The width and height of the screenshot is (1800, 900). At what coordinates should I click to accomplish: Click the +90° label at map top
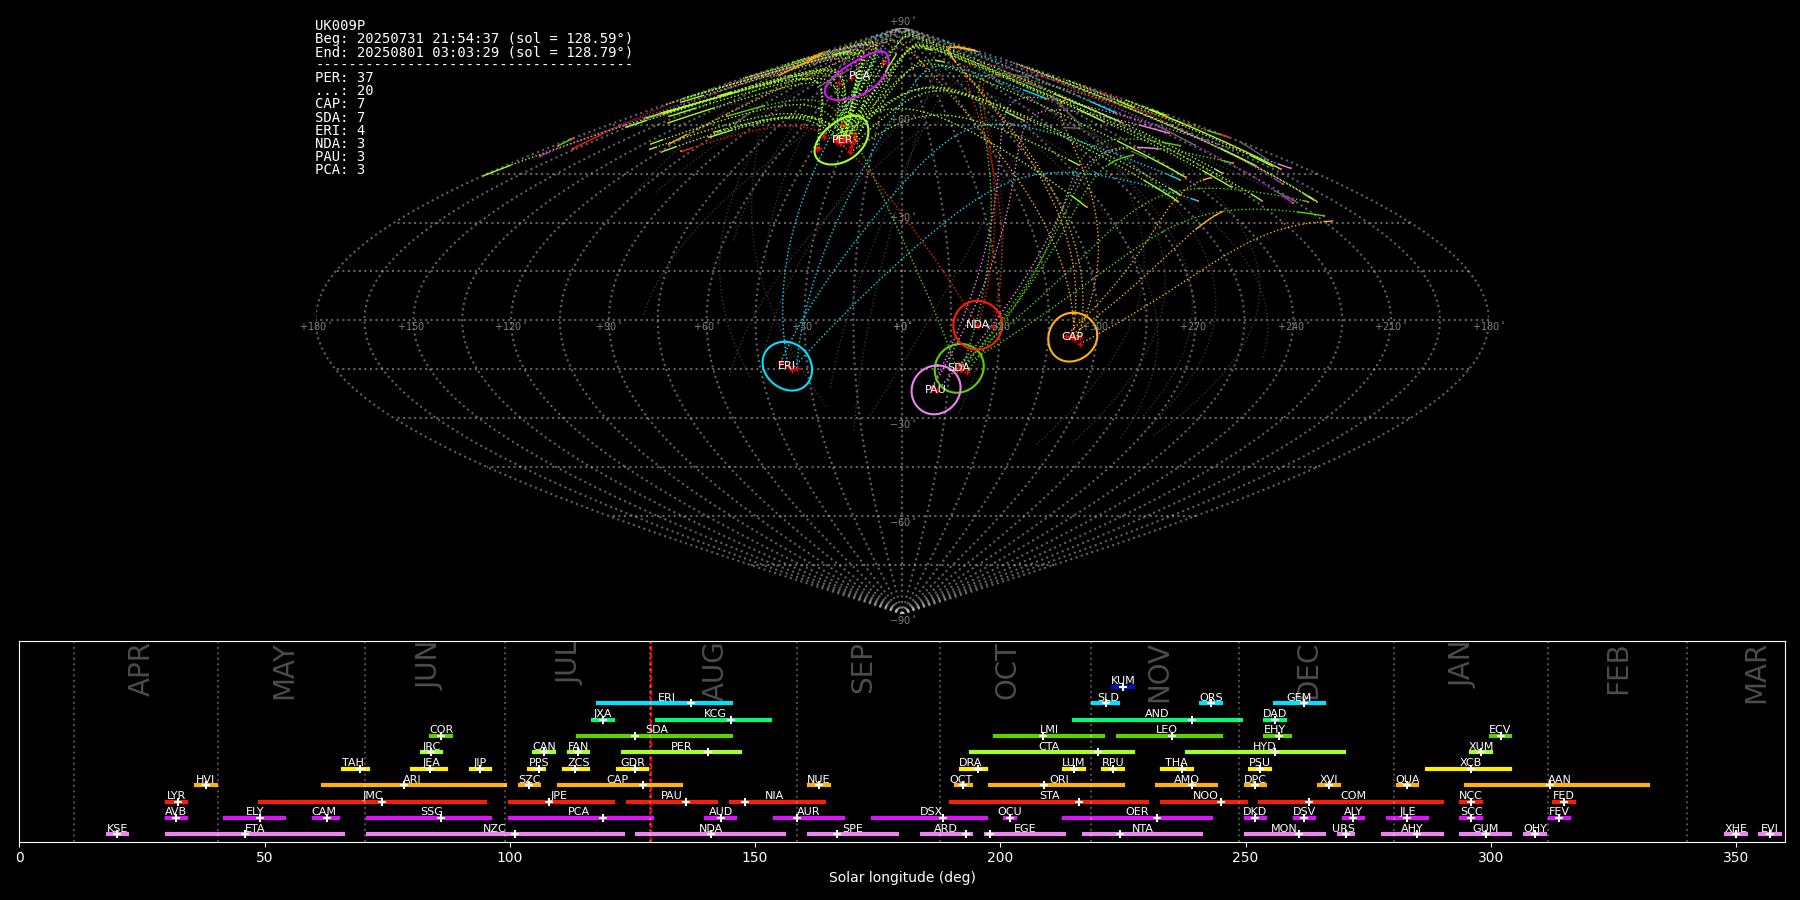pyautogui.click(x=902, y=22)
